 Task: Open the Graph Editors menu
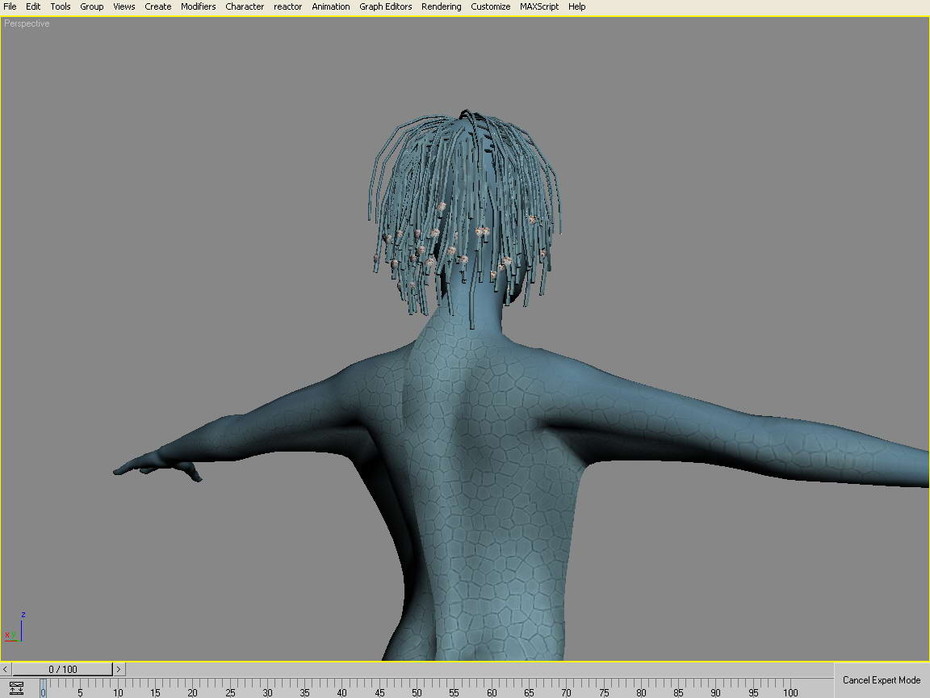tap(386, 7)
